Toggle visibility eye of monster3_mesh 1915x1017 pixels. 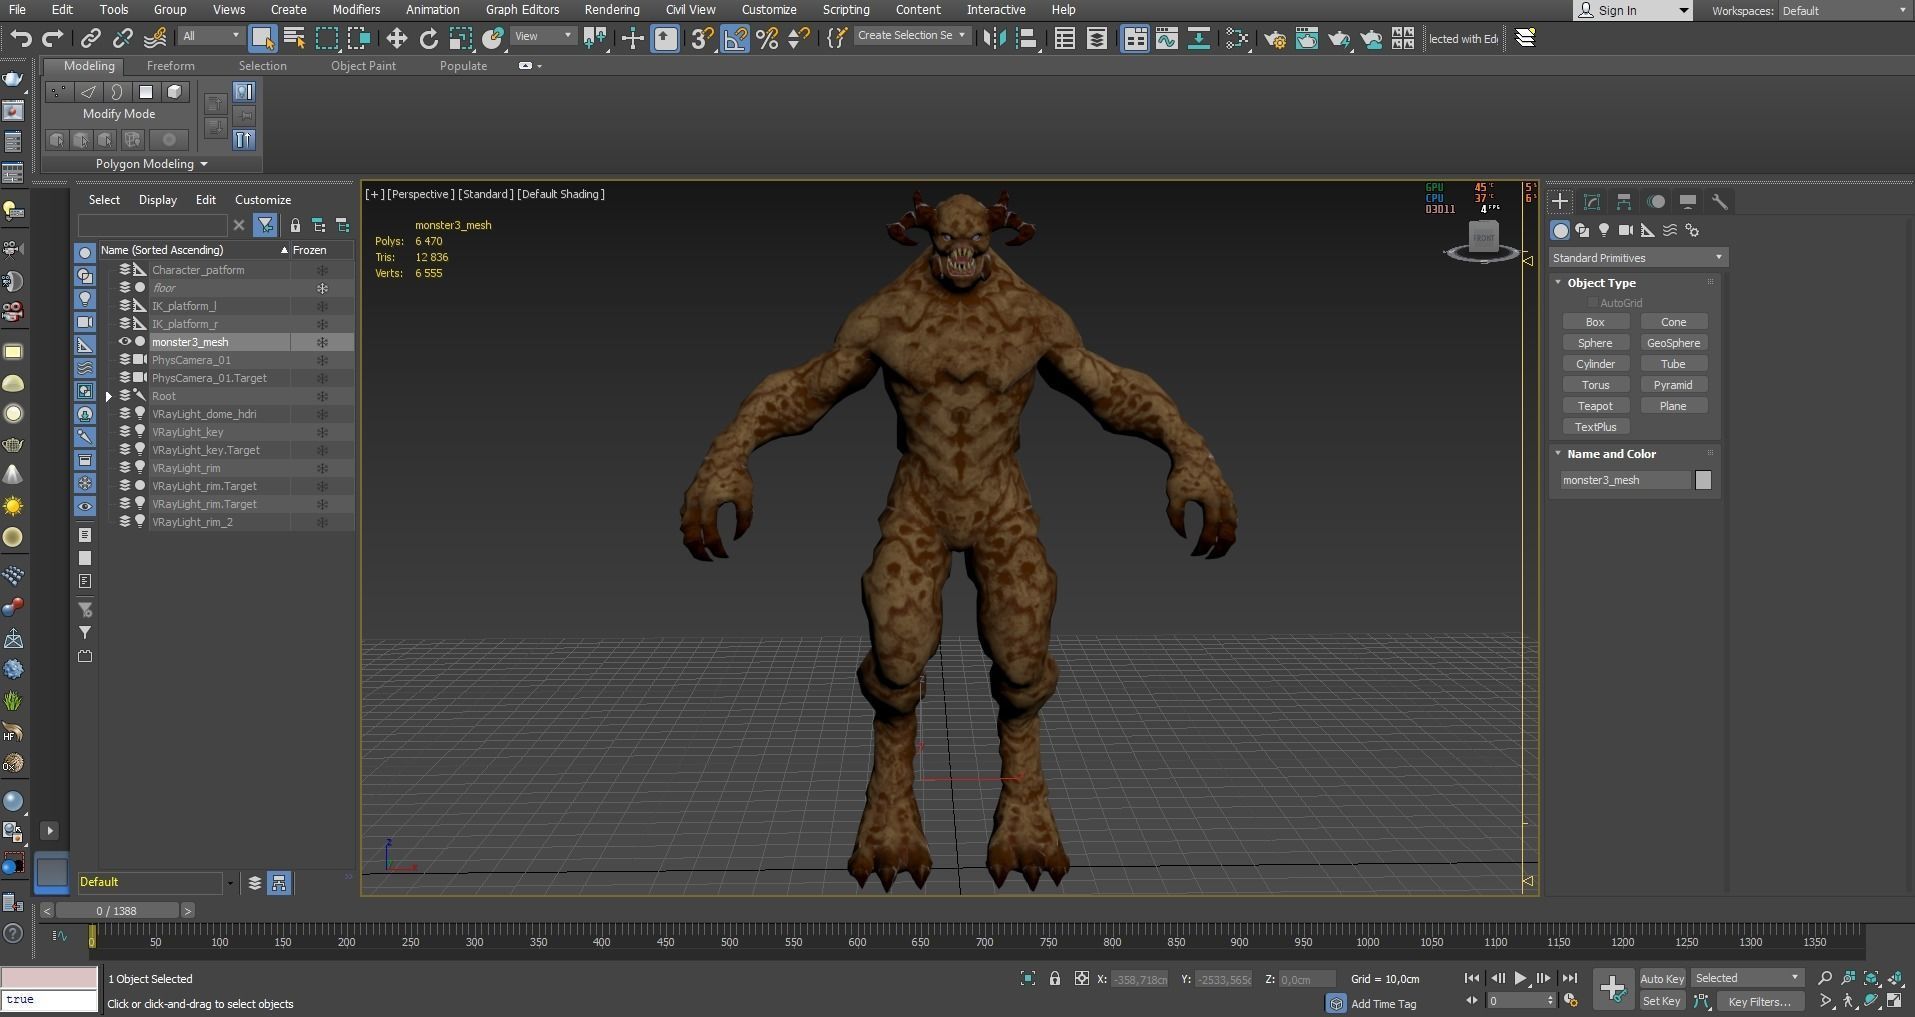coord(125,342)
